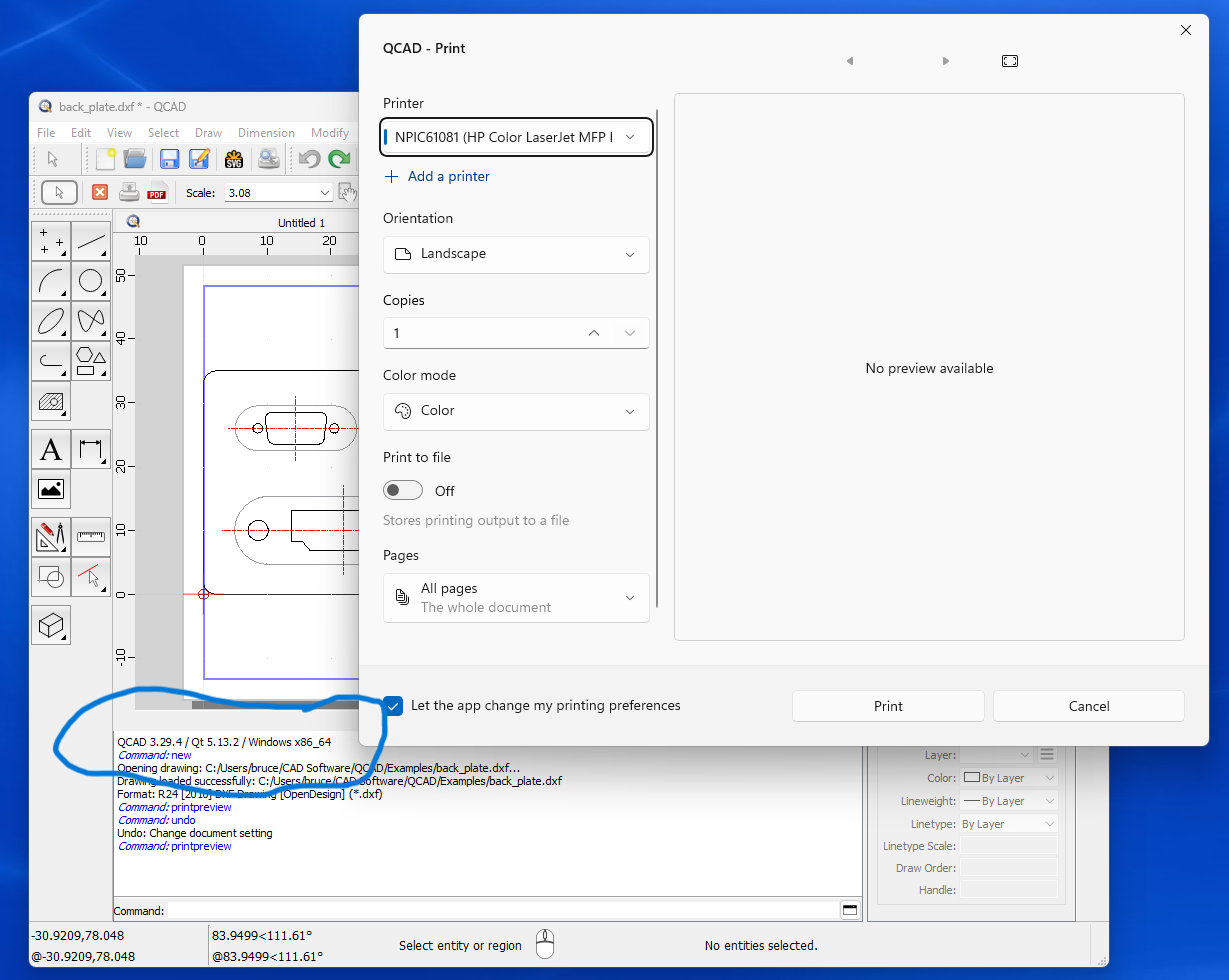The height and width of the screenshot is (980, 1229).
Task: Undo the last action
Action: coord(310,159)
